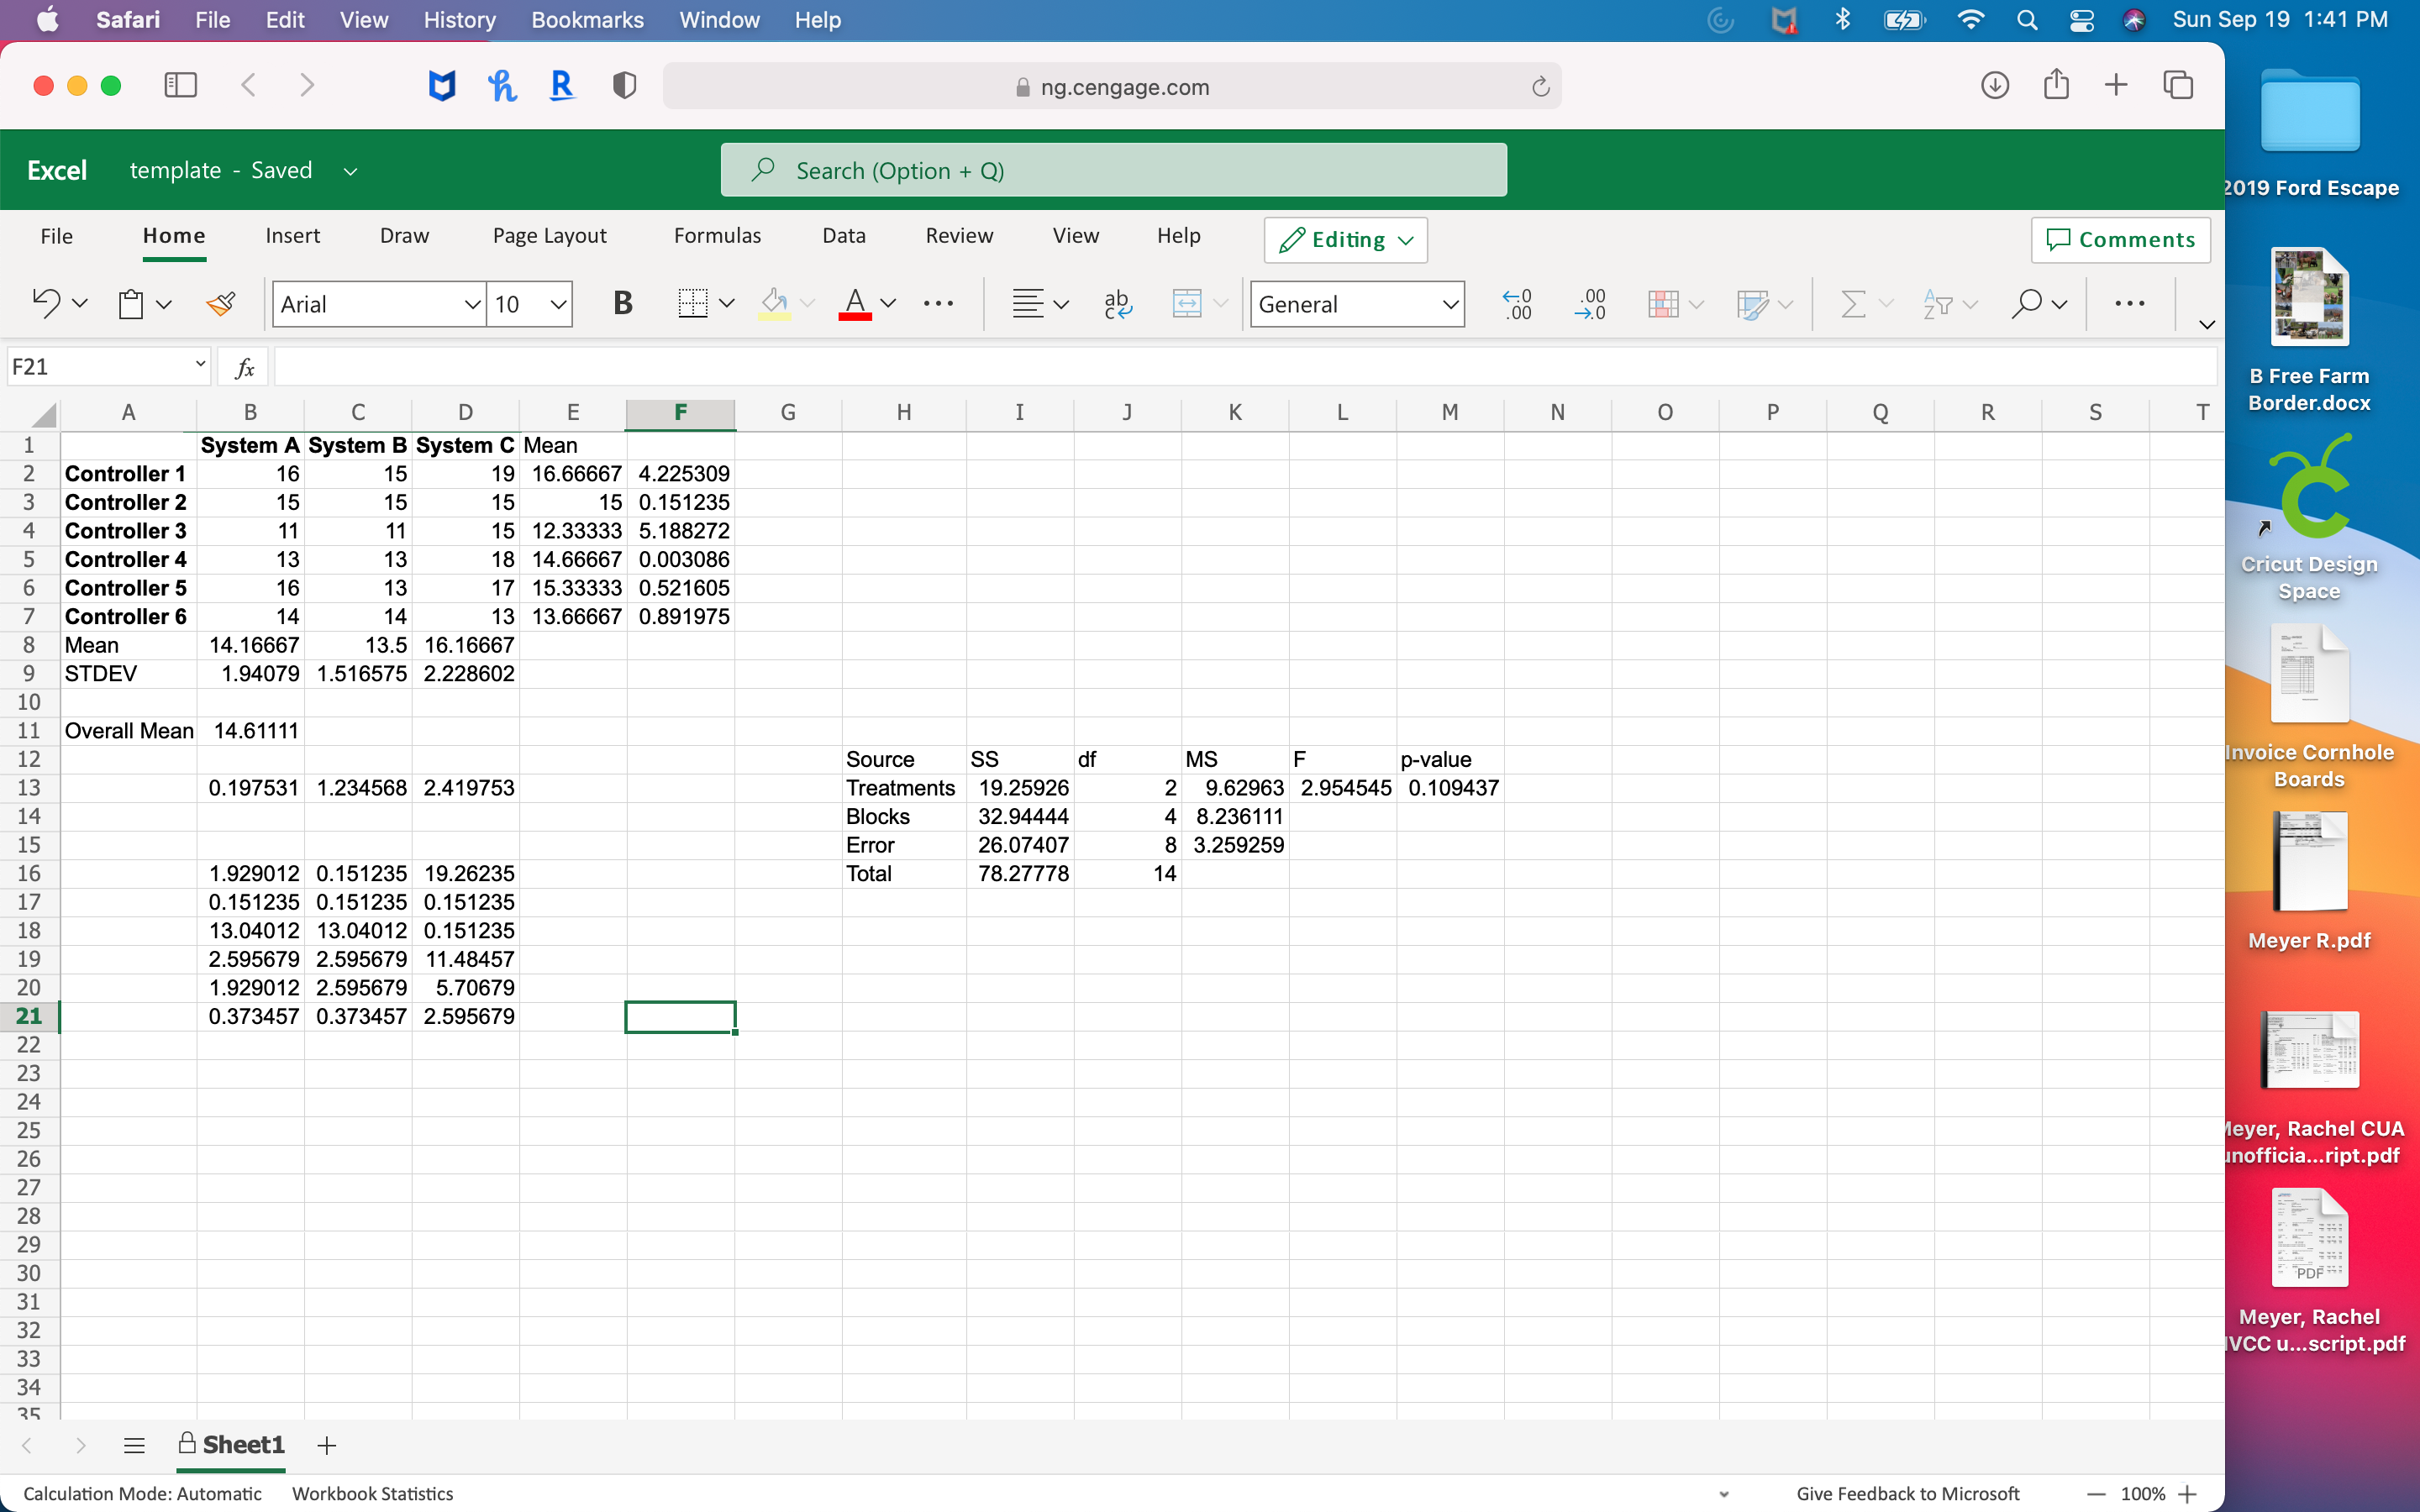This screenshot has height=1512, width=2420.
Task: Click the Decrease Decimal icon
Action: point(1589,303)
